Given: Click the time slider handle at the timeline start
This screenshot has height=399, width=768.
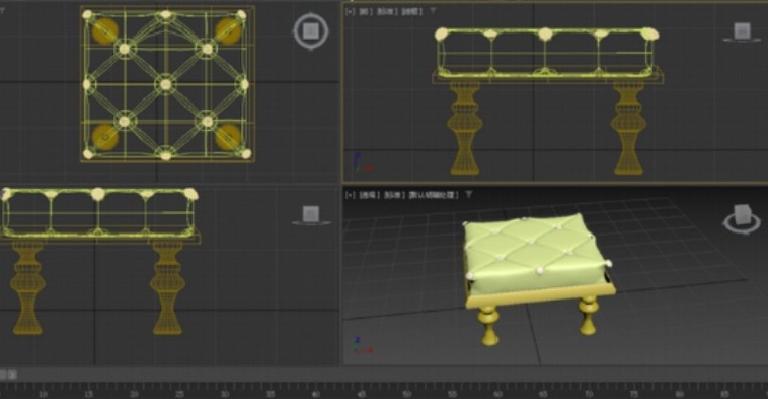Looking at the screenshot, I should click(8, 375).
